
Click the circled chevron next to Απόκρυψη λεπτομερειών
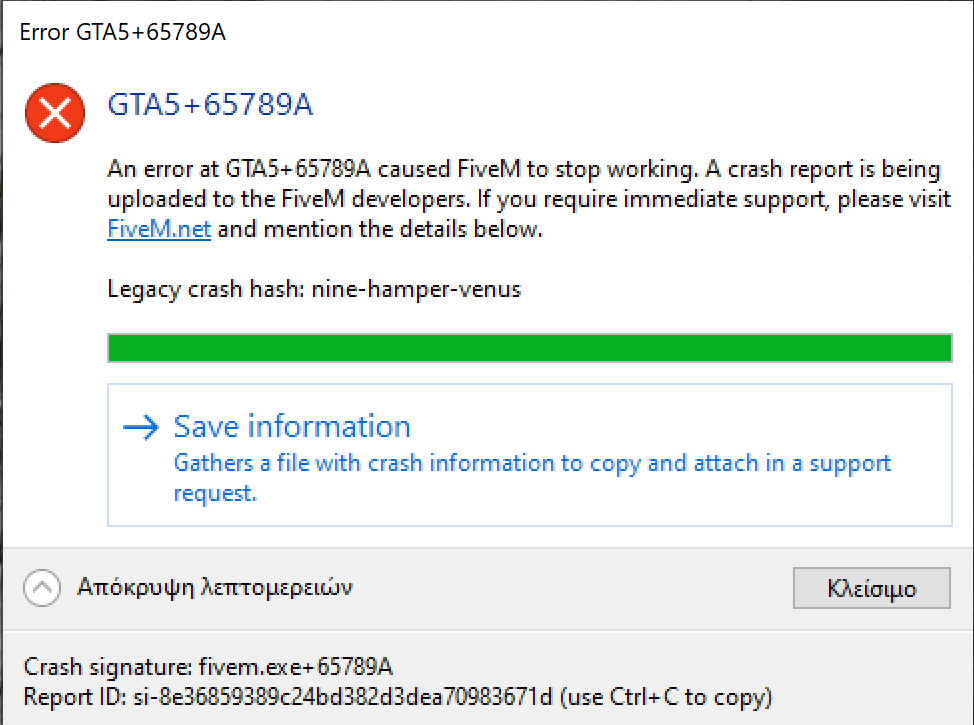(42, 588)
